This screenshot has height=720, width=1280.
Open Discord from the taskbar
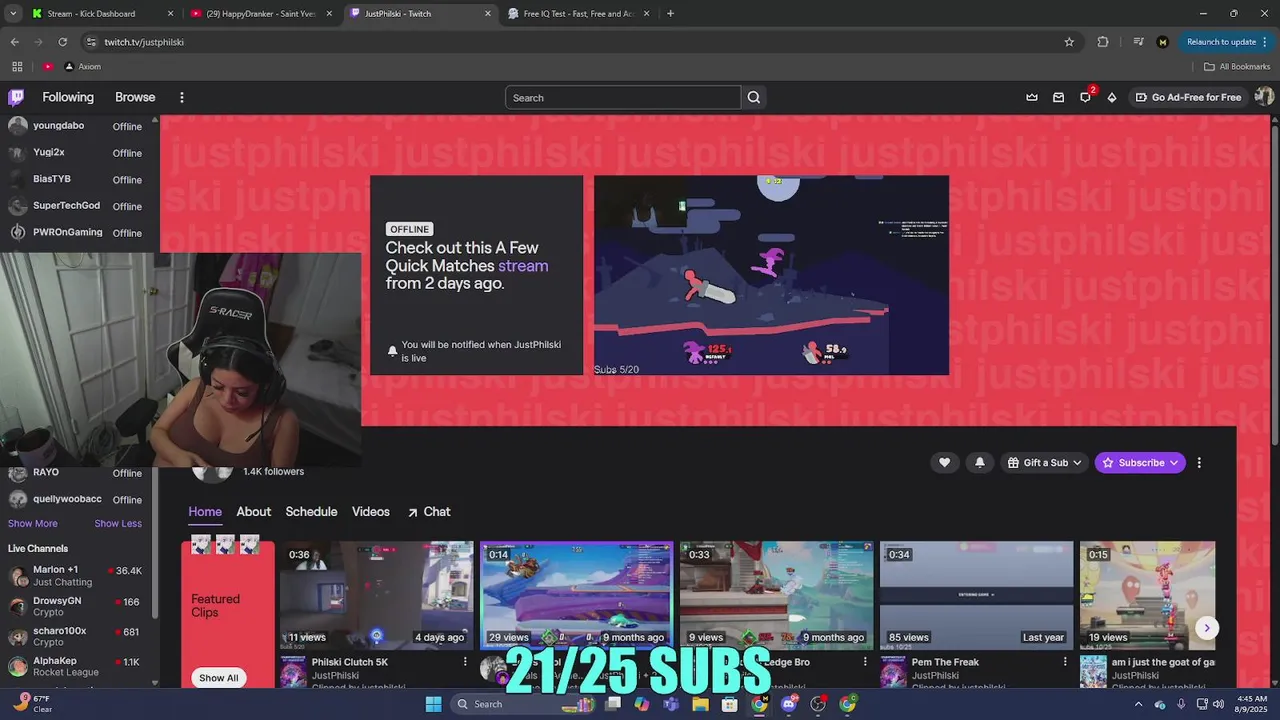(x=788, y=704)
